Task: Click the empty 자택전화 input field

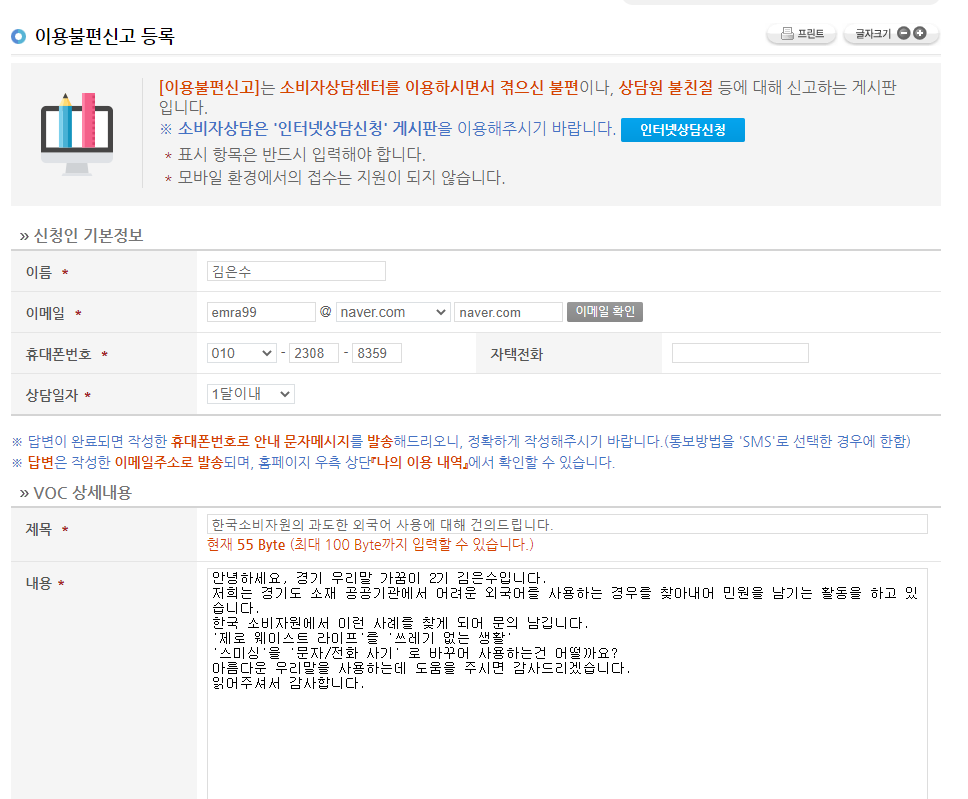Action: click(739, 353)
